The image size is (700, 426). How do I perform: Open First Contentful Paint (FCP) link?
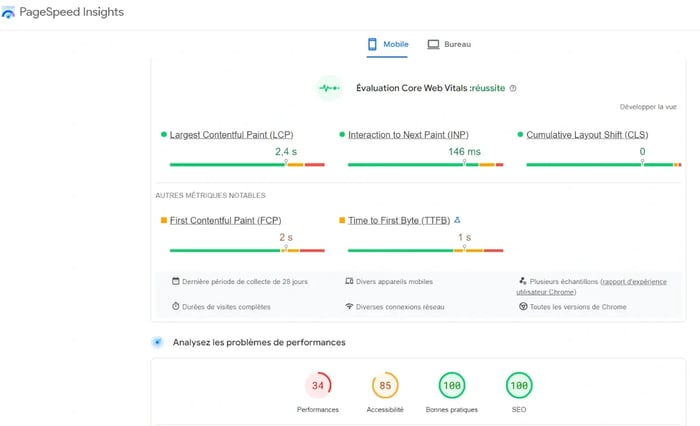pyautogui.click(x=225, y=220)
